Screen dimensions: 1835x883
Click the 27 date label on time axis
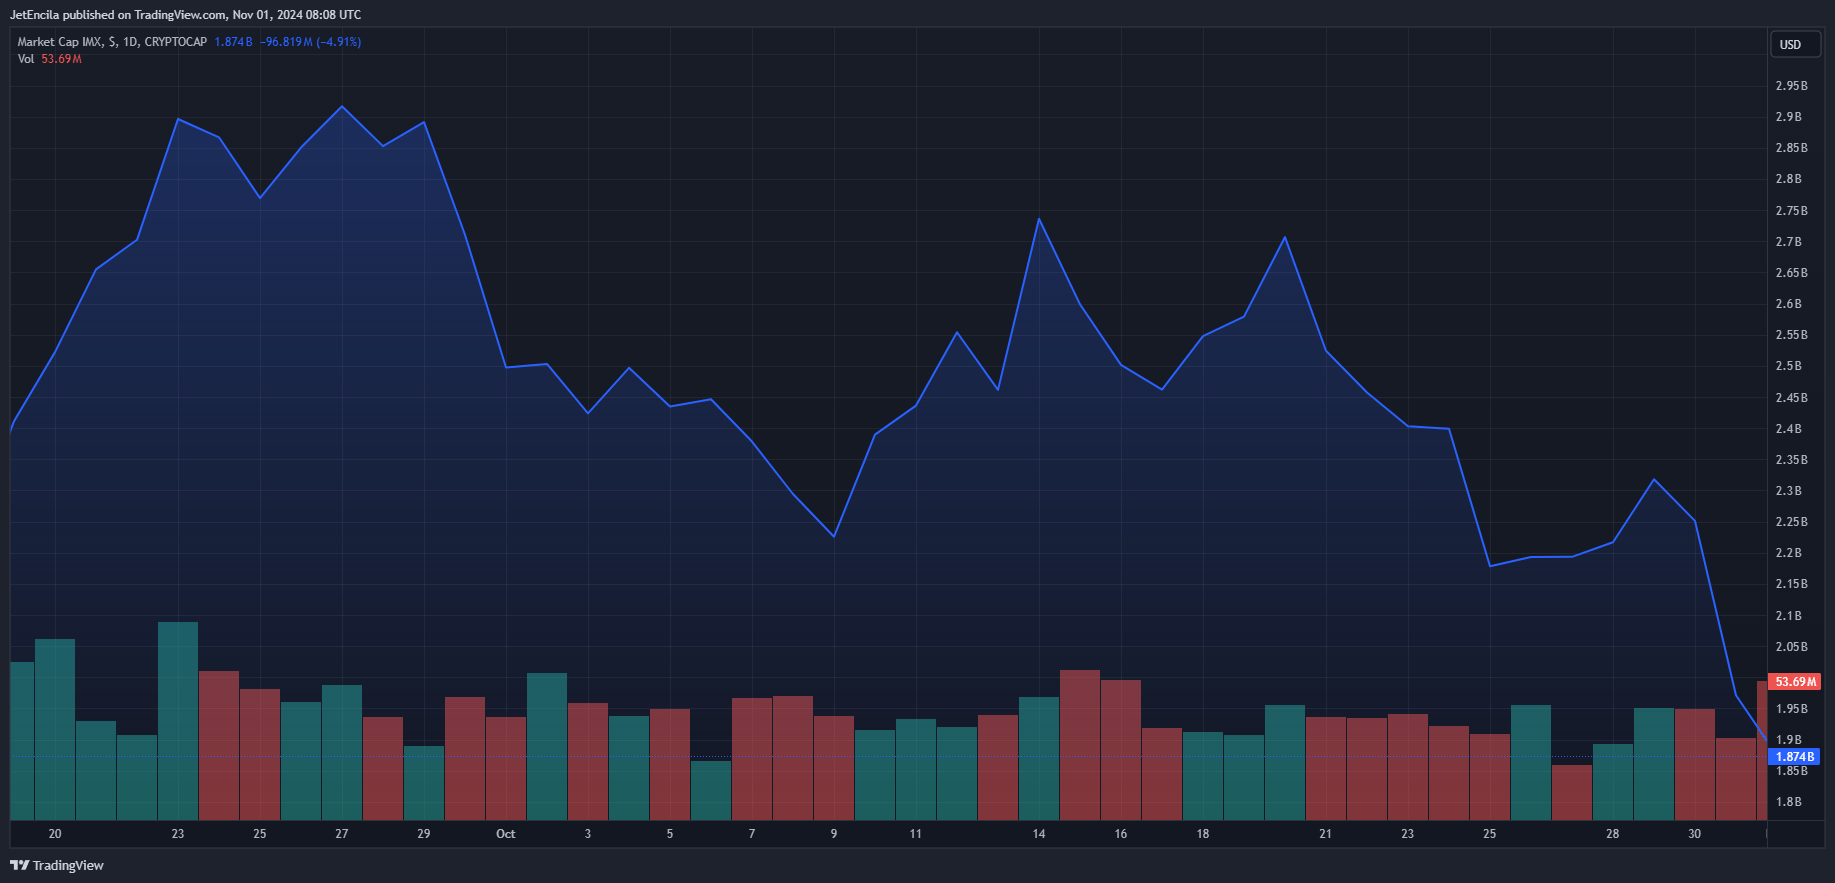[x=342, y=834]
